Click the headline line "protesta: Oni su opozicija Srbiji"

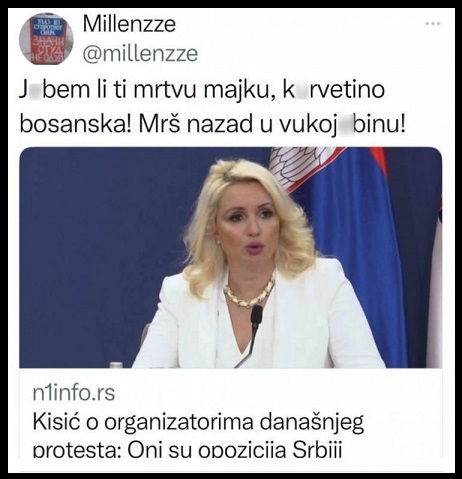click(x=187, y=450)
